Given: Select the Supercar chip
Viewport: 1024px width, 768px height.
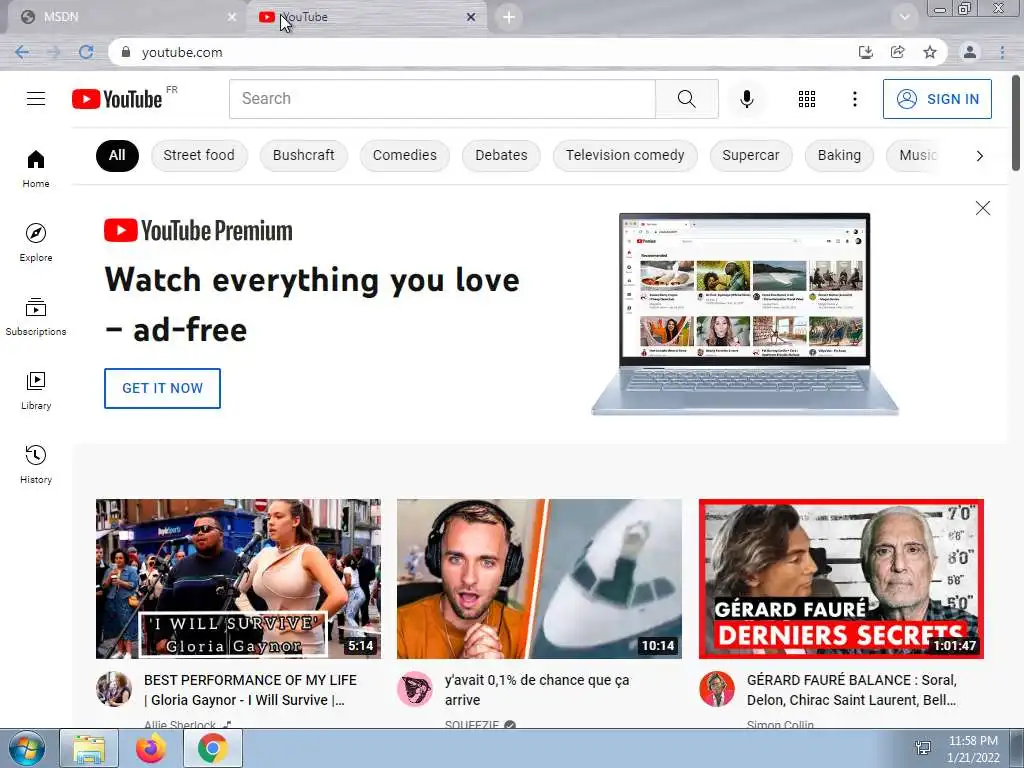Looking at the screenshot, I should 751,155.
